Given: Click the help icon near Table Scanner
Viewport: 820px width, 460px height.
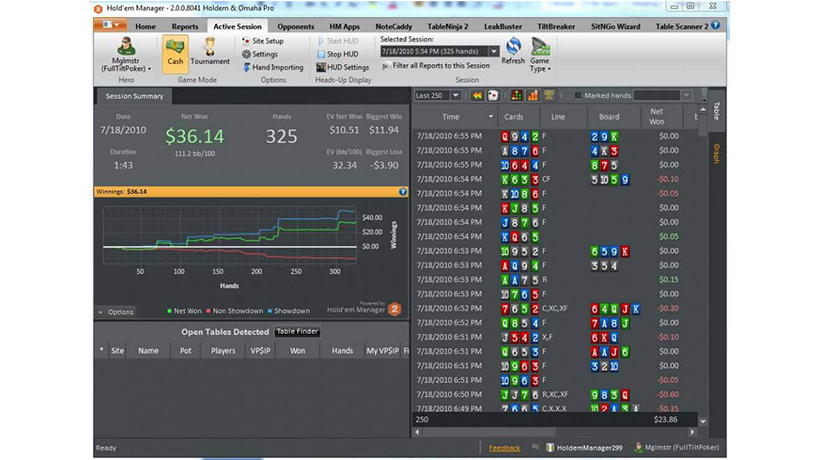Looking at the screenshot, I should (x=715, y=25).
